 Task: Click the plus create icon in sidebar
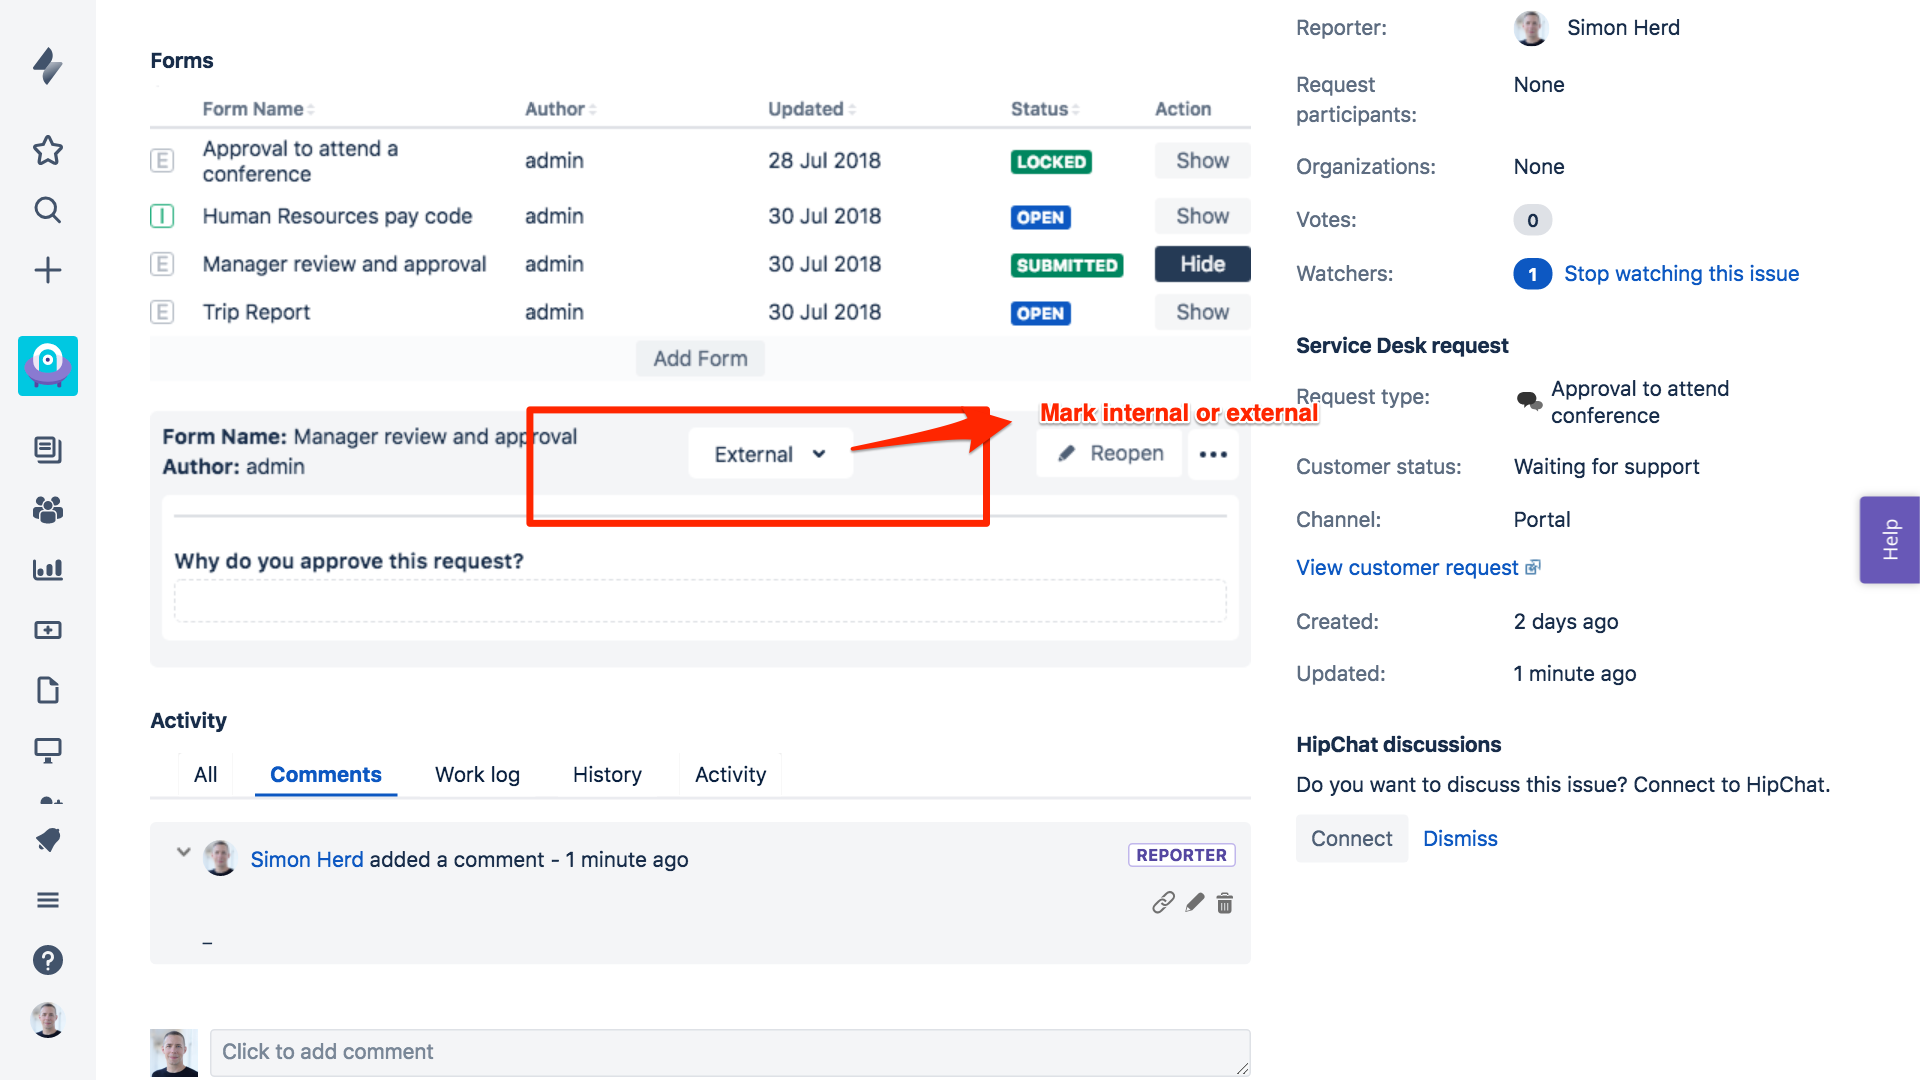click(47, 270)
